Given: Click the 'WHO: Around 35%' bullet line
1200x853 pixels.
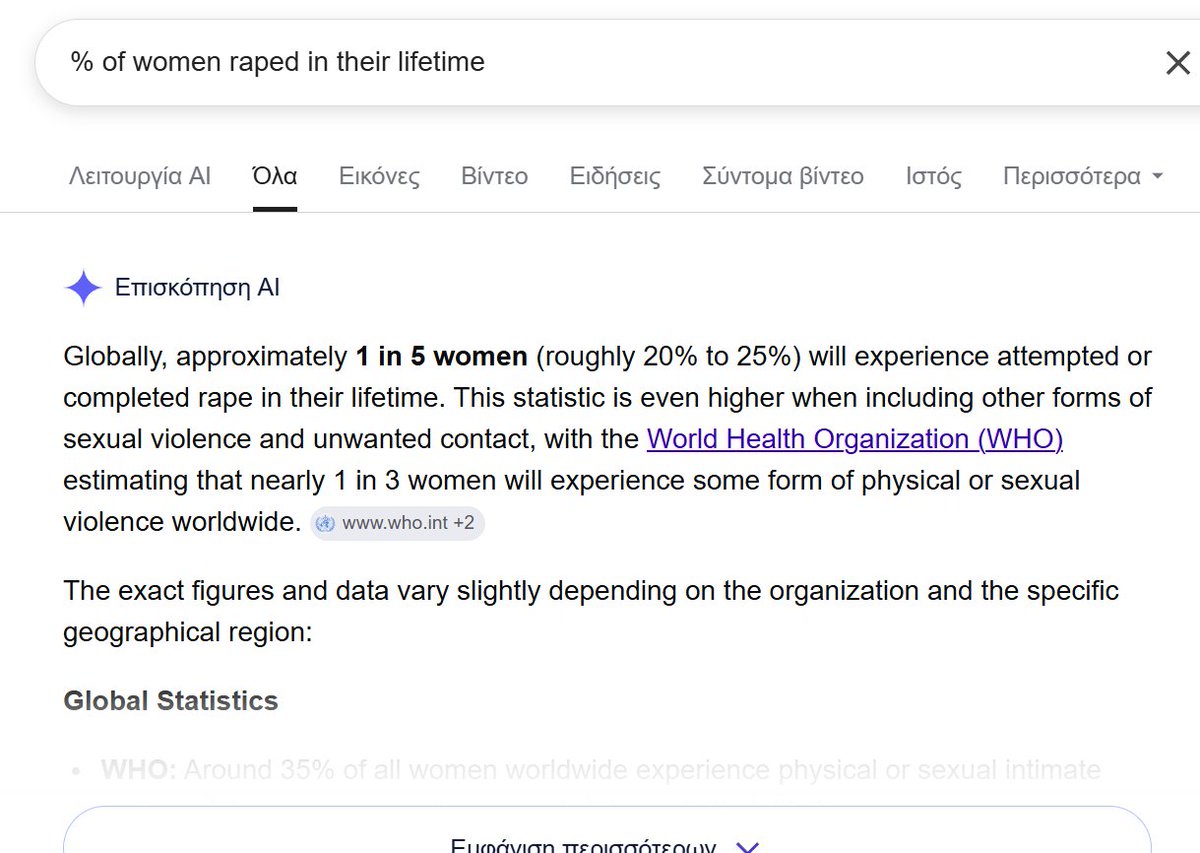Looking at the screenshot, I should click(x=600, y=770).
